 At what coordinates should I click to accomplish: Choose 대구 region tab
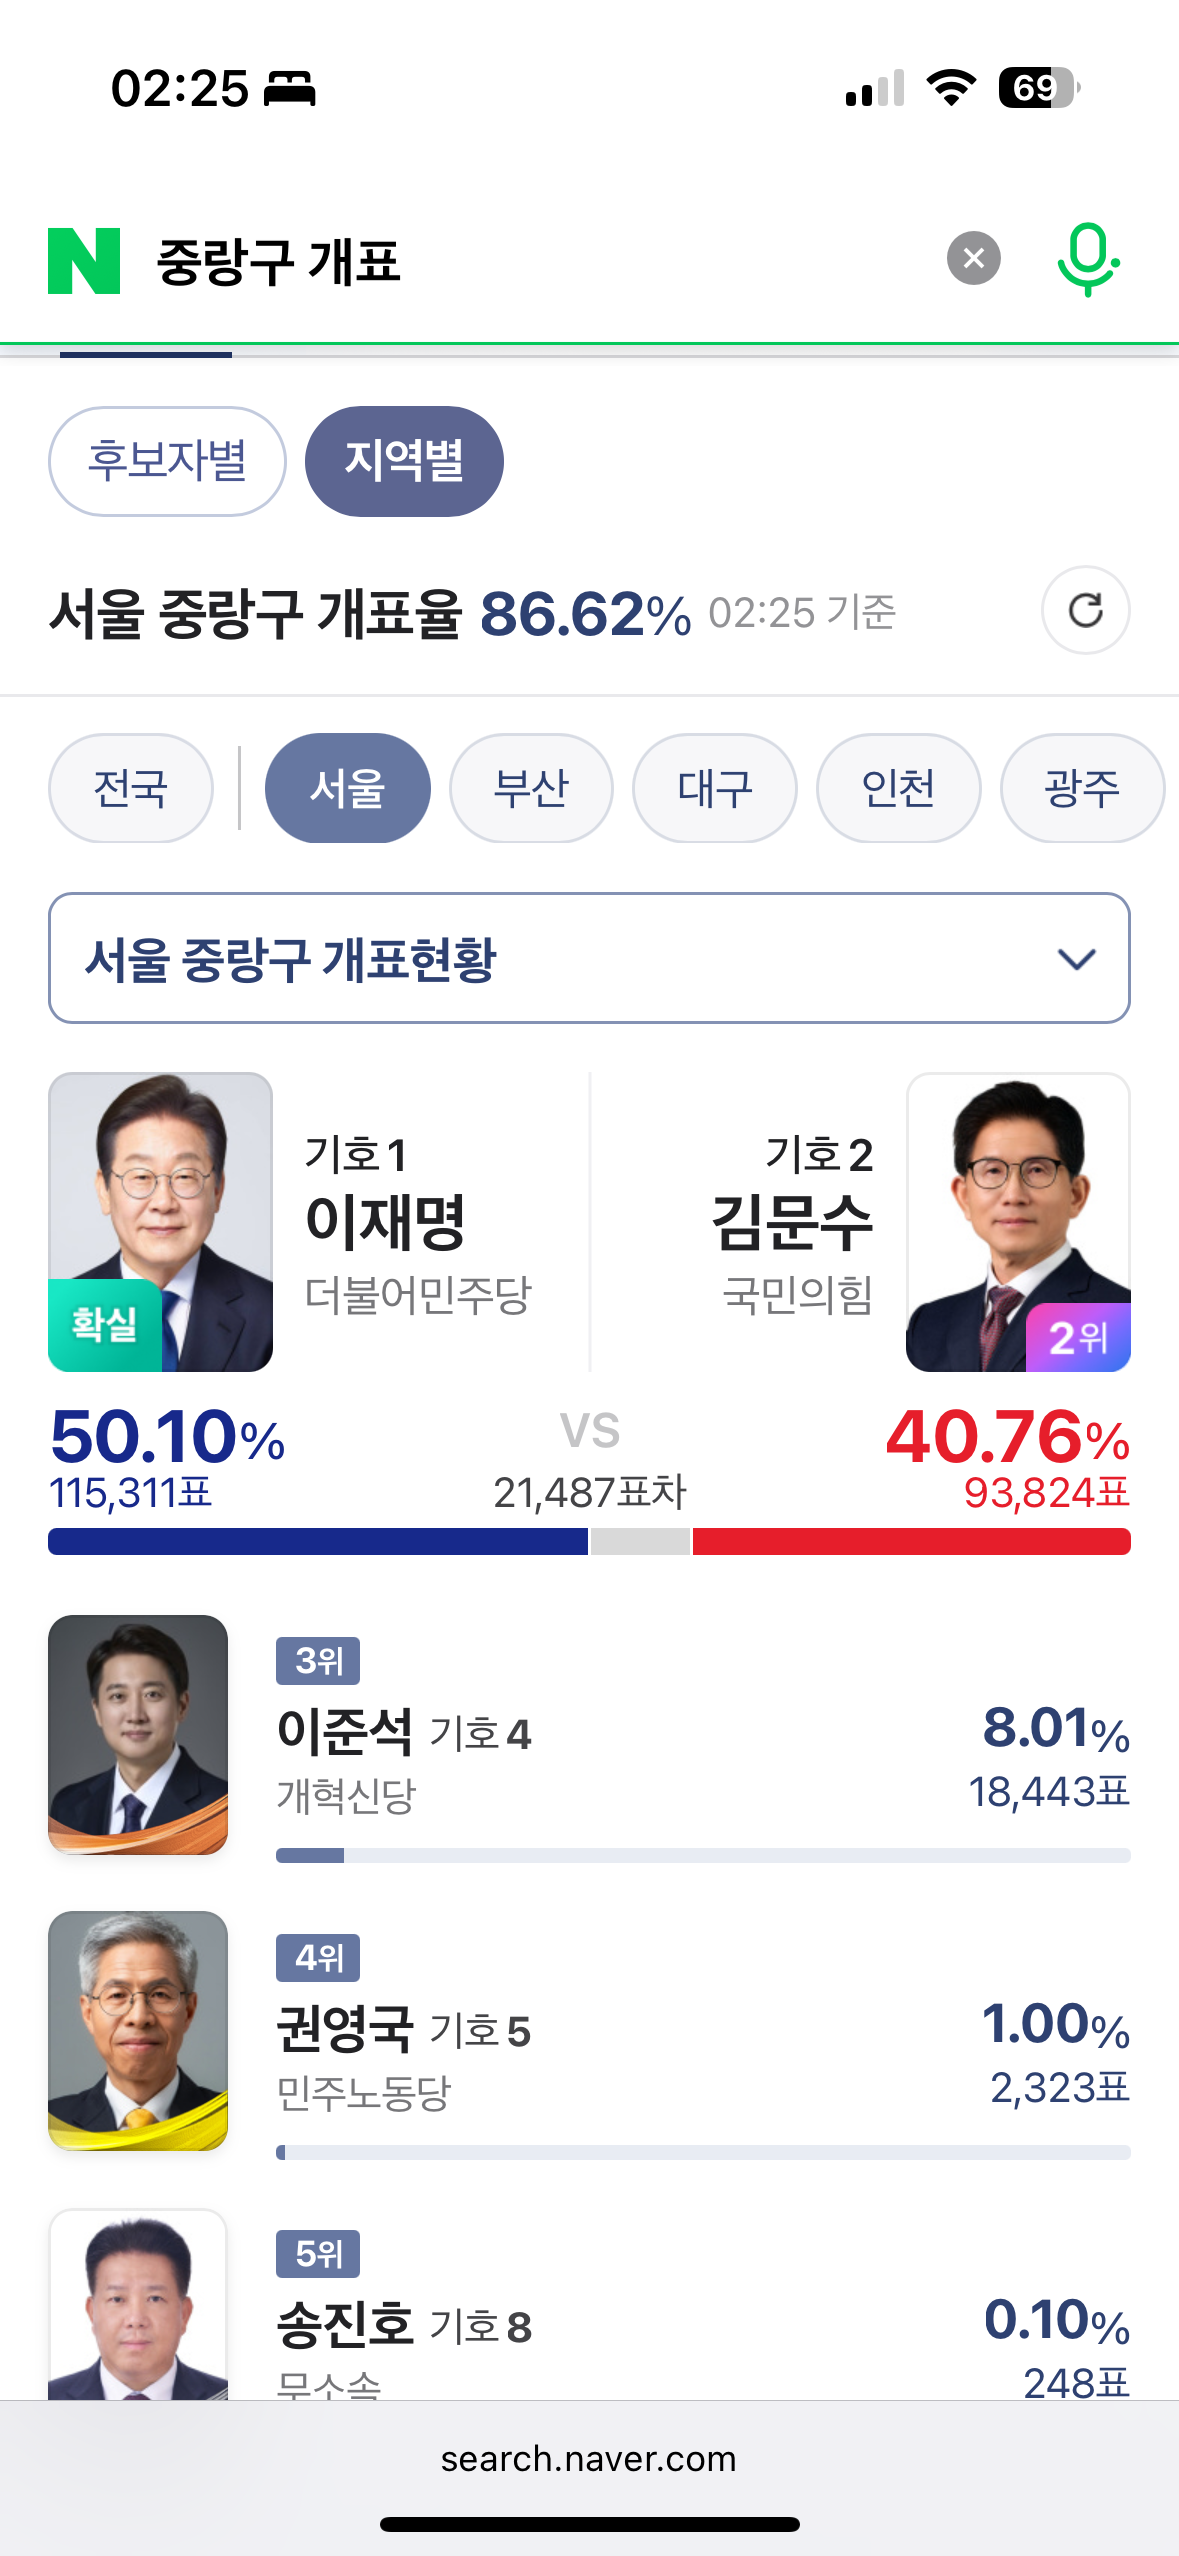[x=714, y=788]
